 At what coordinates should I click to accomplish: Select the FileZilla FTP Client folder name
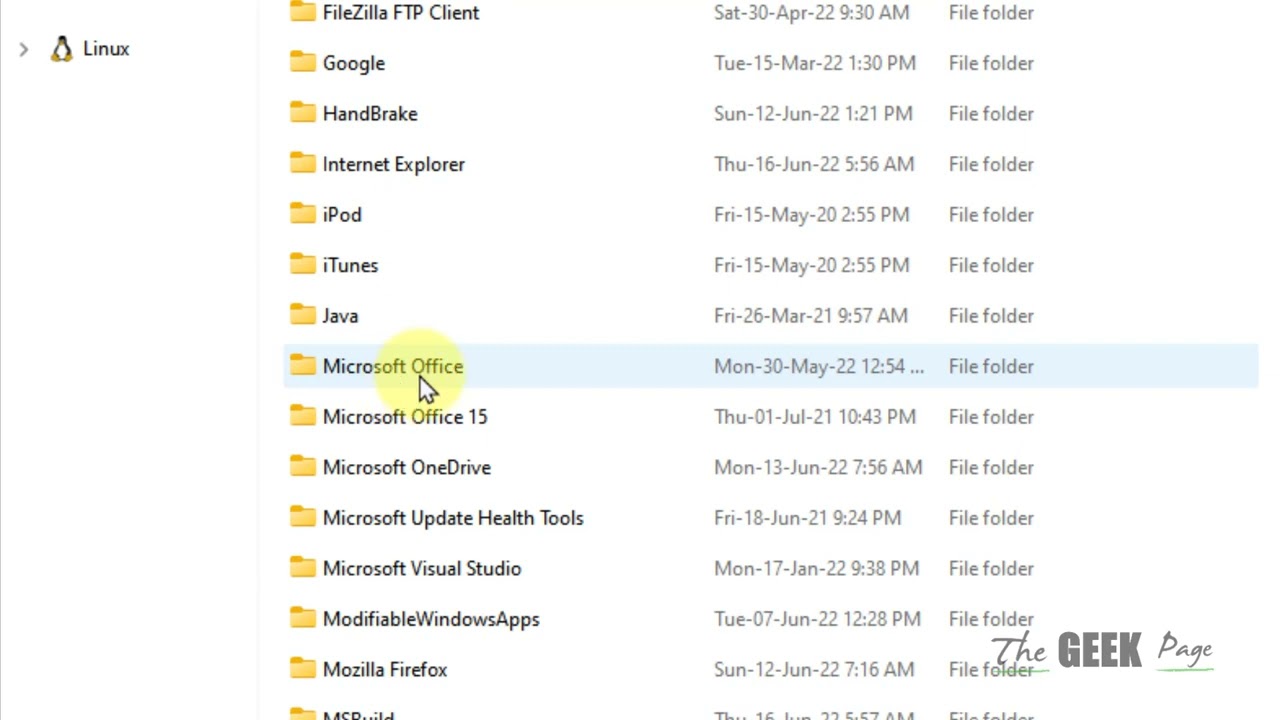401,13
